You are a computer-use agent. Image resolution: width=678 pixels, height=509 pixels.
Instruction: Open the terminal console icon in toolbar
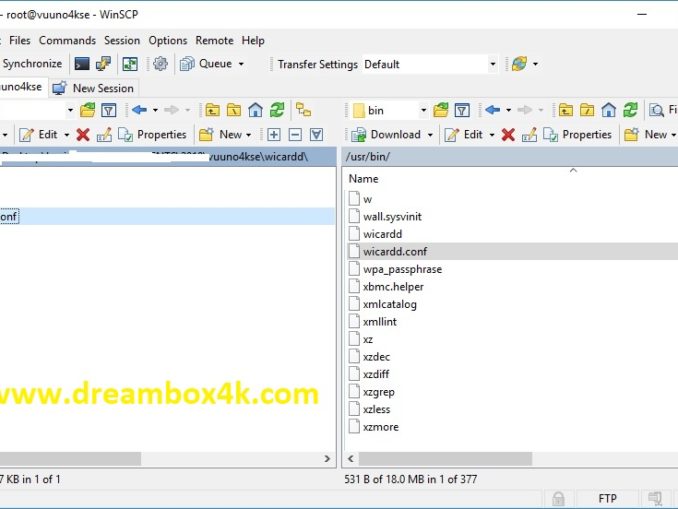(82, 64)
